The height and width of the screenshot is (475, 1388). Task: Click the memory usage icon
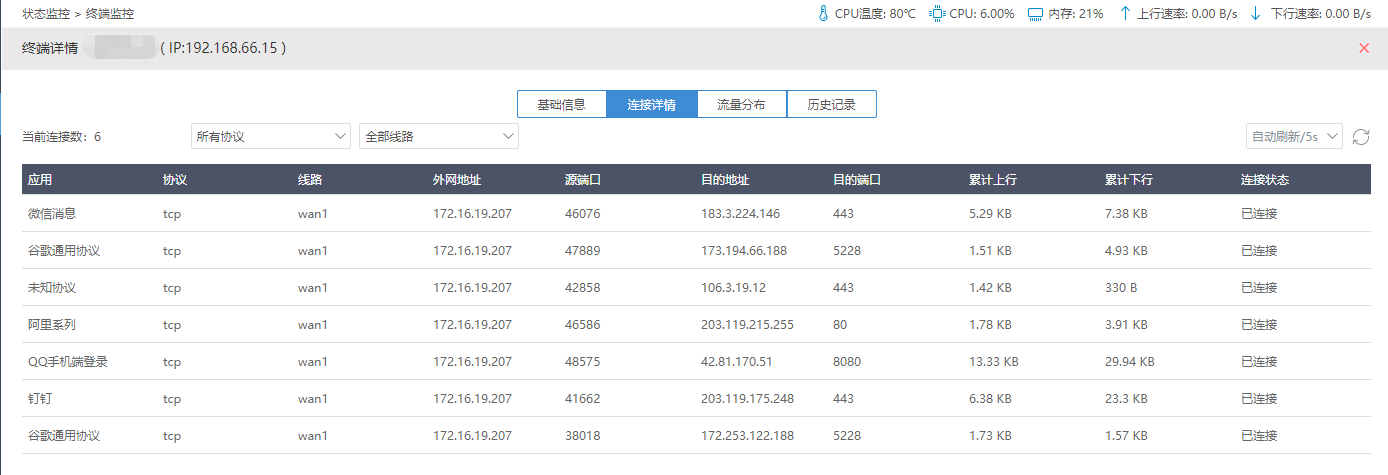[1035, 14]
